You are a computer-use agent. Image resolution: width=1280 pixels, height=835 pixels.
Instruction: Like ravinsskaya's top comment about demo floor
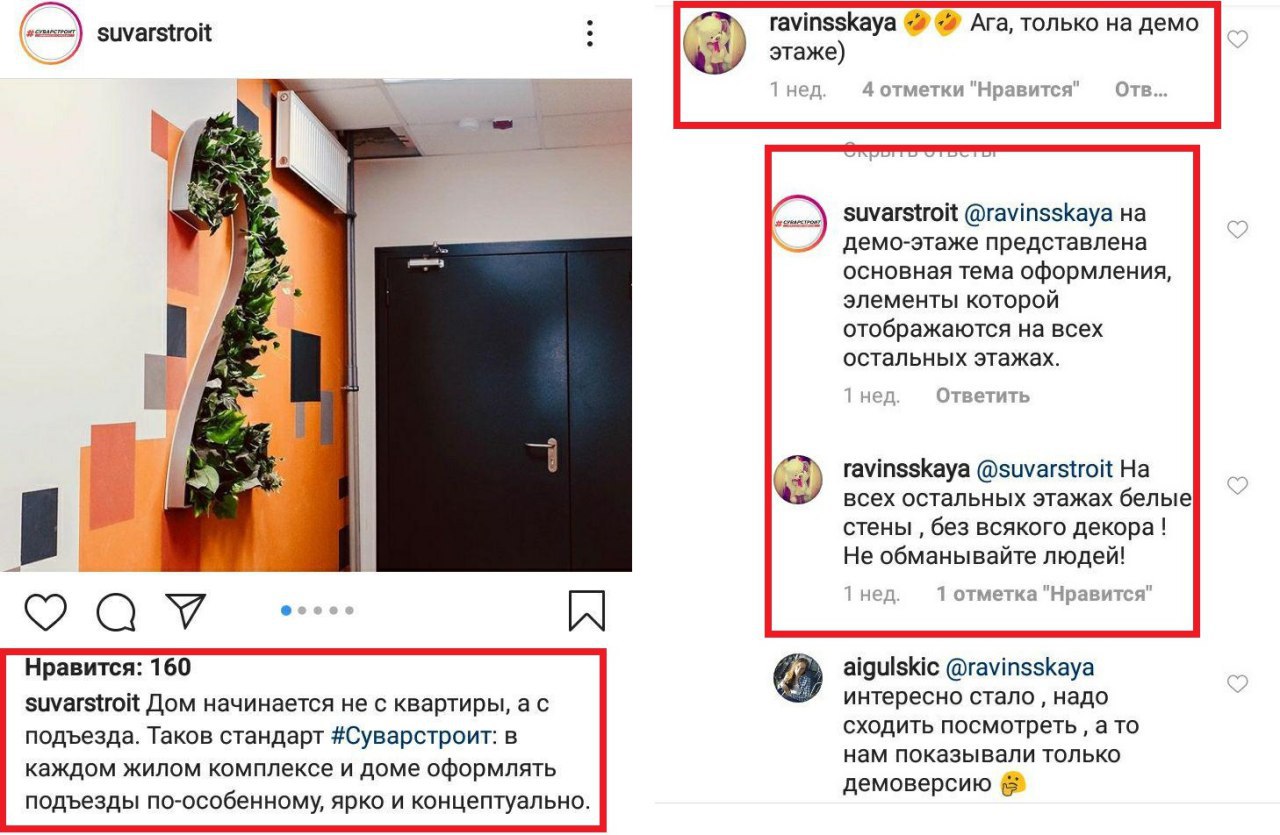coord(1238,40)
